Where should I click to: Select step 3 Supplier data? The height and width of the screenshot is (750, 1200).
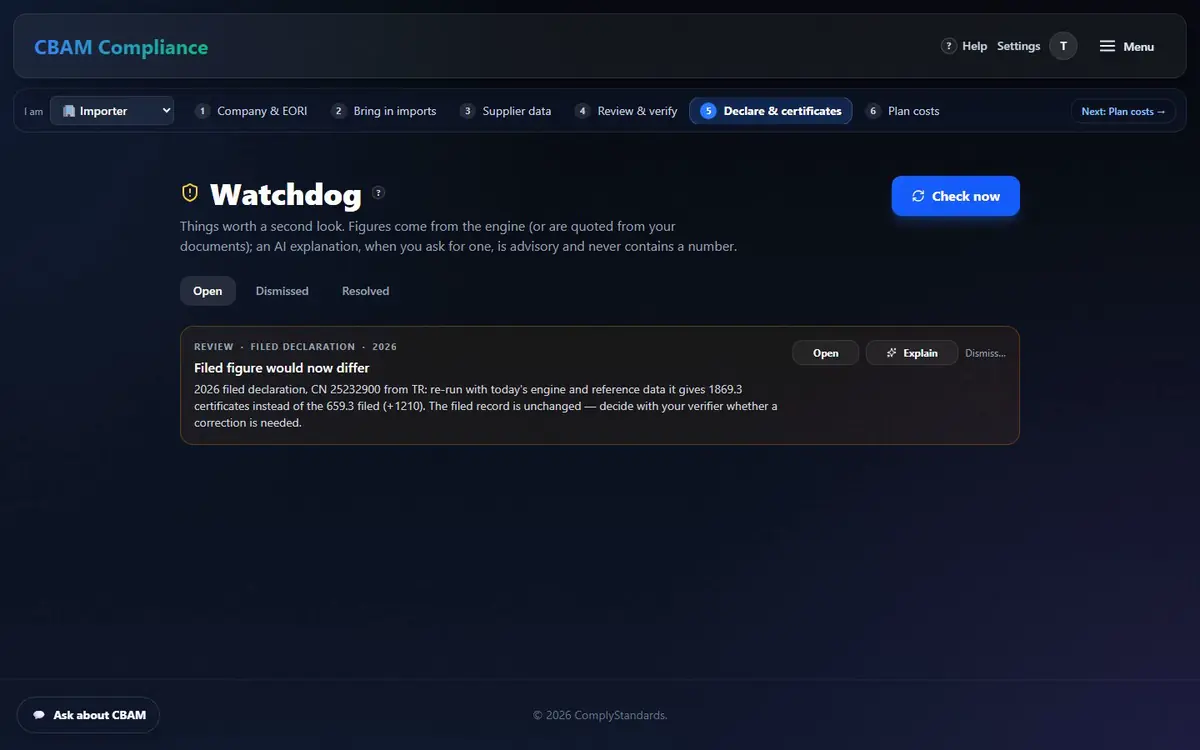(x=505, y=111)
